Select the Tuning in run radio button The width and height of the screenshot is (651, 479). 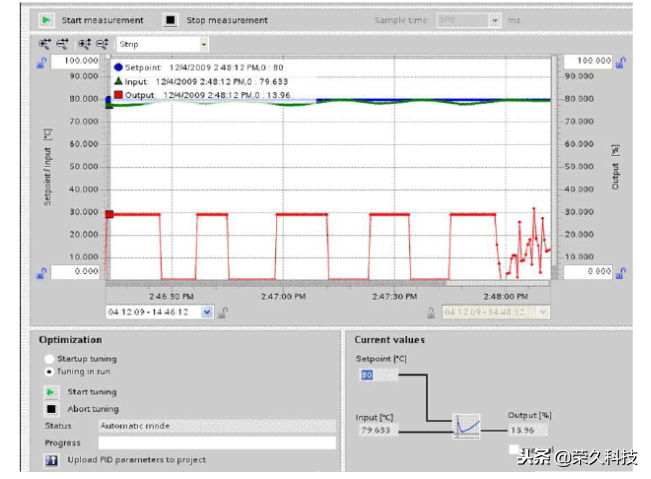48,371
